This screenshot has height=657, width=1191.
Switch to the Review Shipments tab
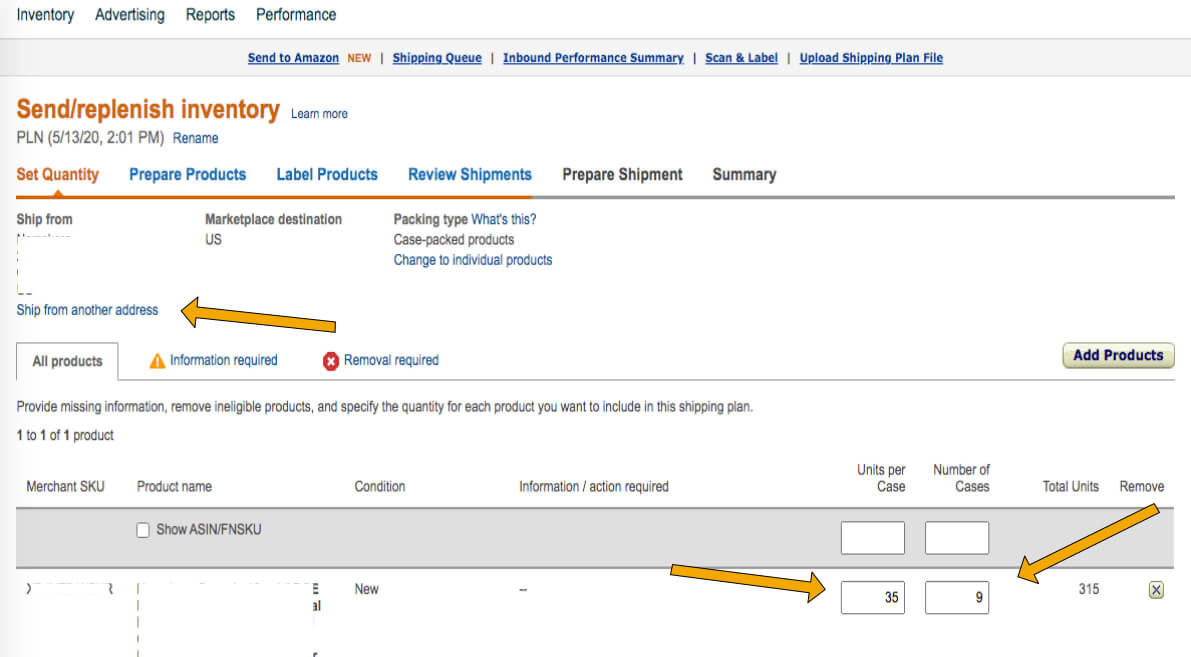coord(470,174)
